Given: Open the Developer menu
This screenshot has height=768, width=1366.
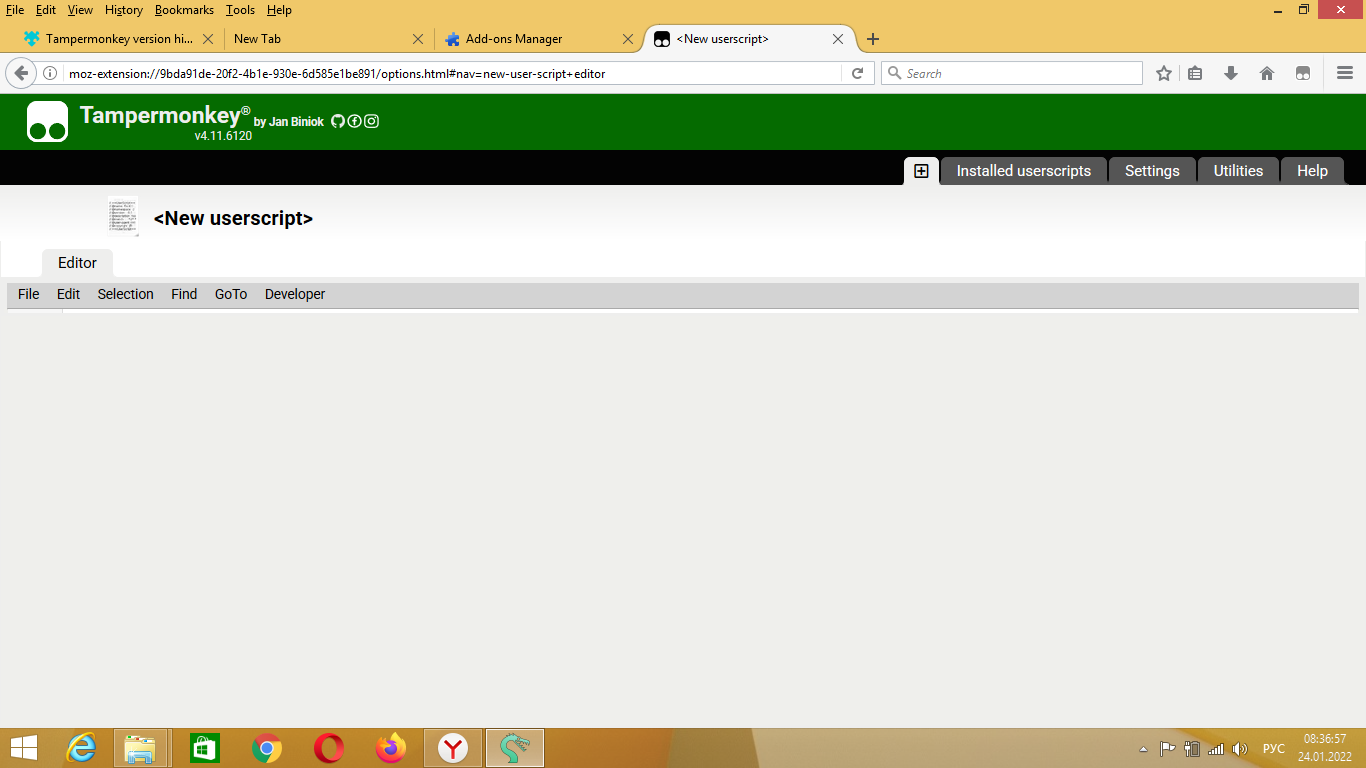Looking at the screenshot, I should click(x=295, y=294).
